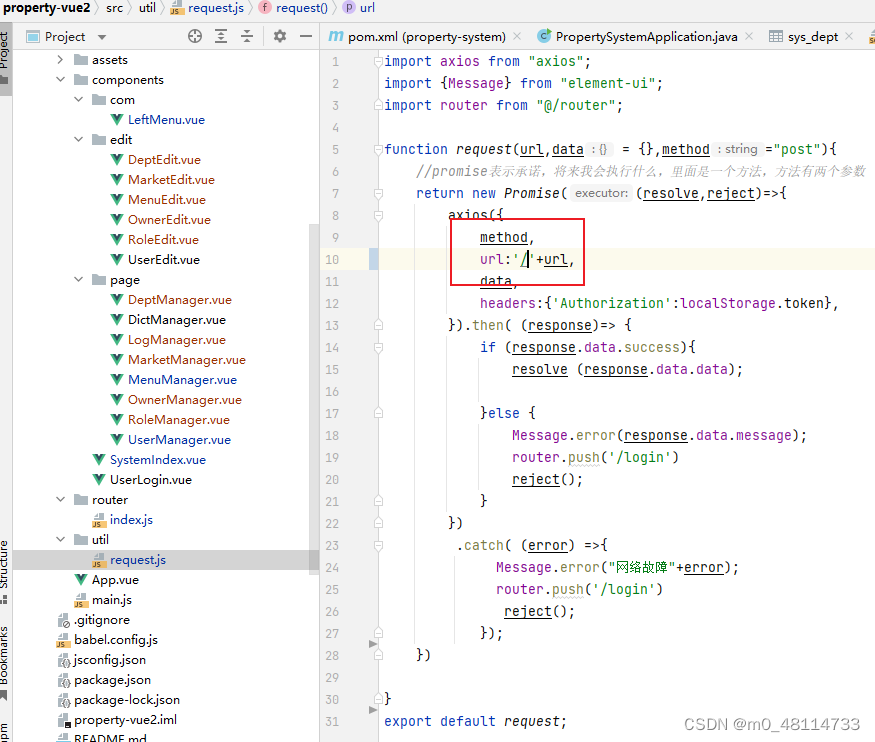The image size is (875, 742).
Task: Open router index.js file
Action: point(131,520)
